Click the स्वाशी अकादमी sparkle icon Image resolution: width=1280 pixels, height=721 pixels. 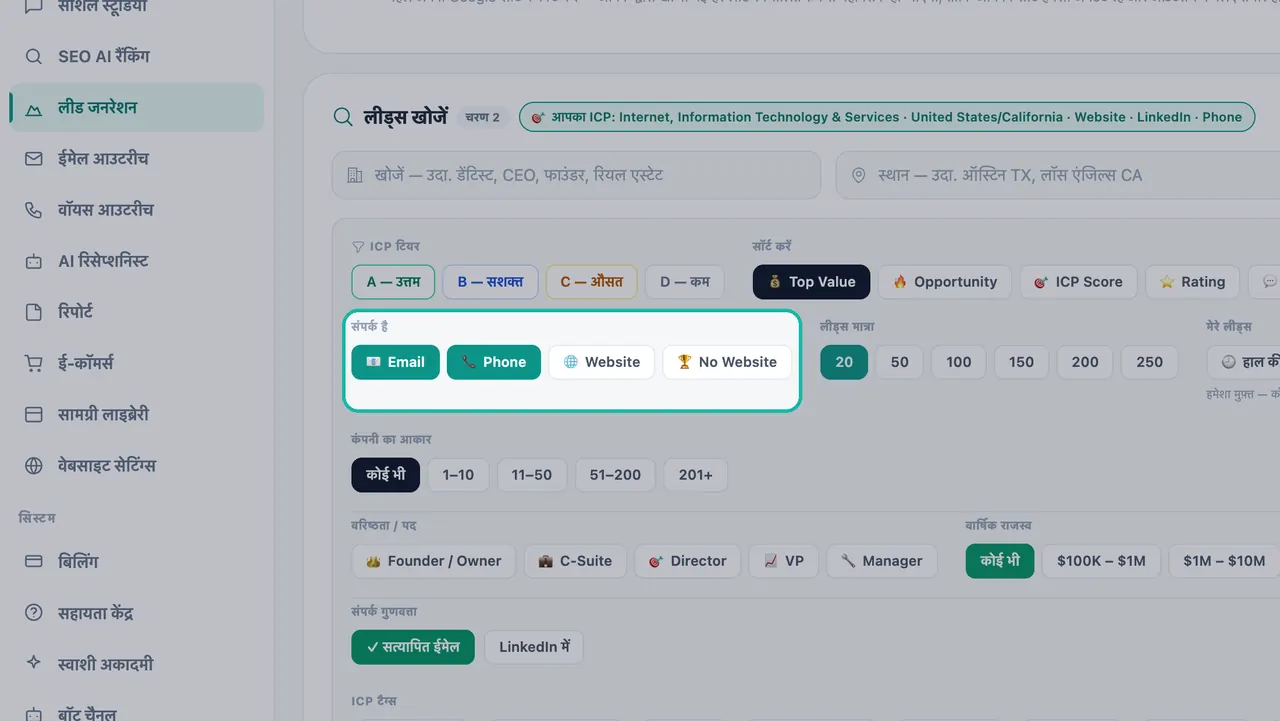click(x=34, y=663)
